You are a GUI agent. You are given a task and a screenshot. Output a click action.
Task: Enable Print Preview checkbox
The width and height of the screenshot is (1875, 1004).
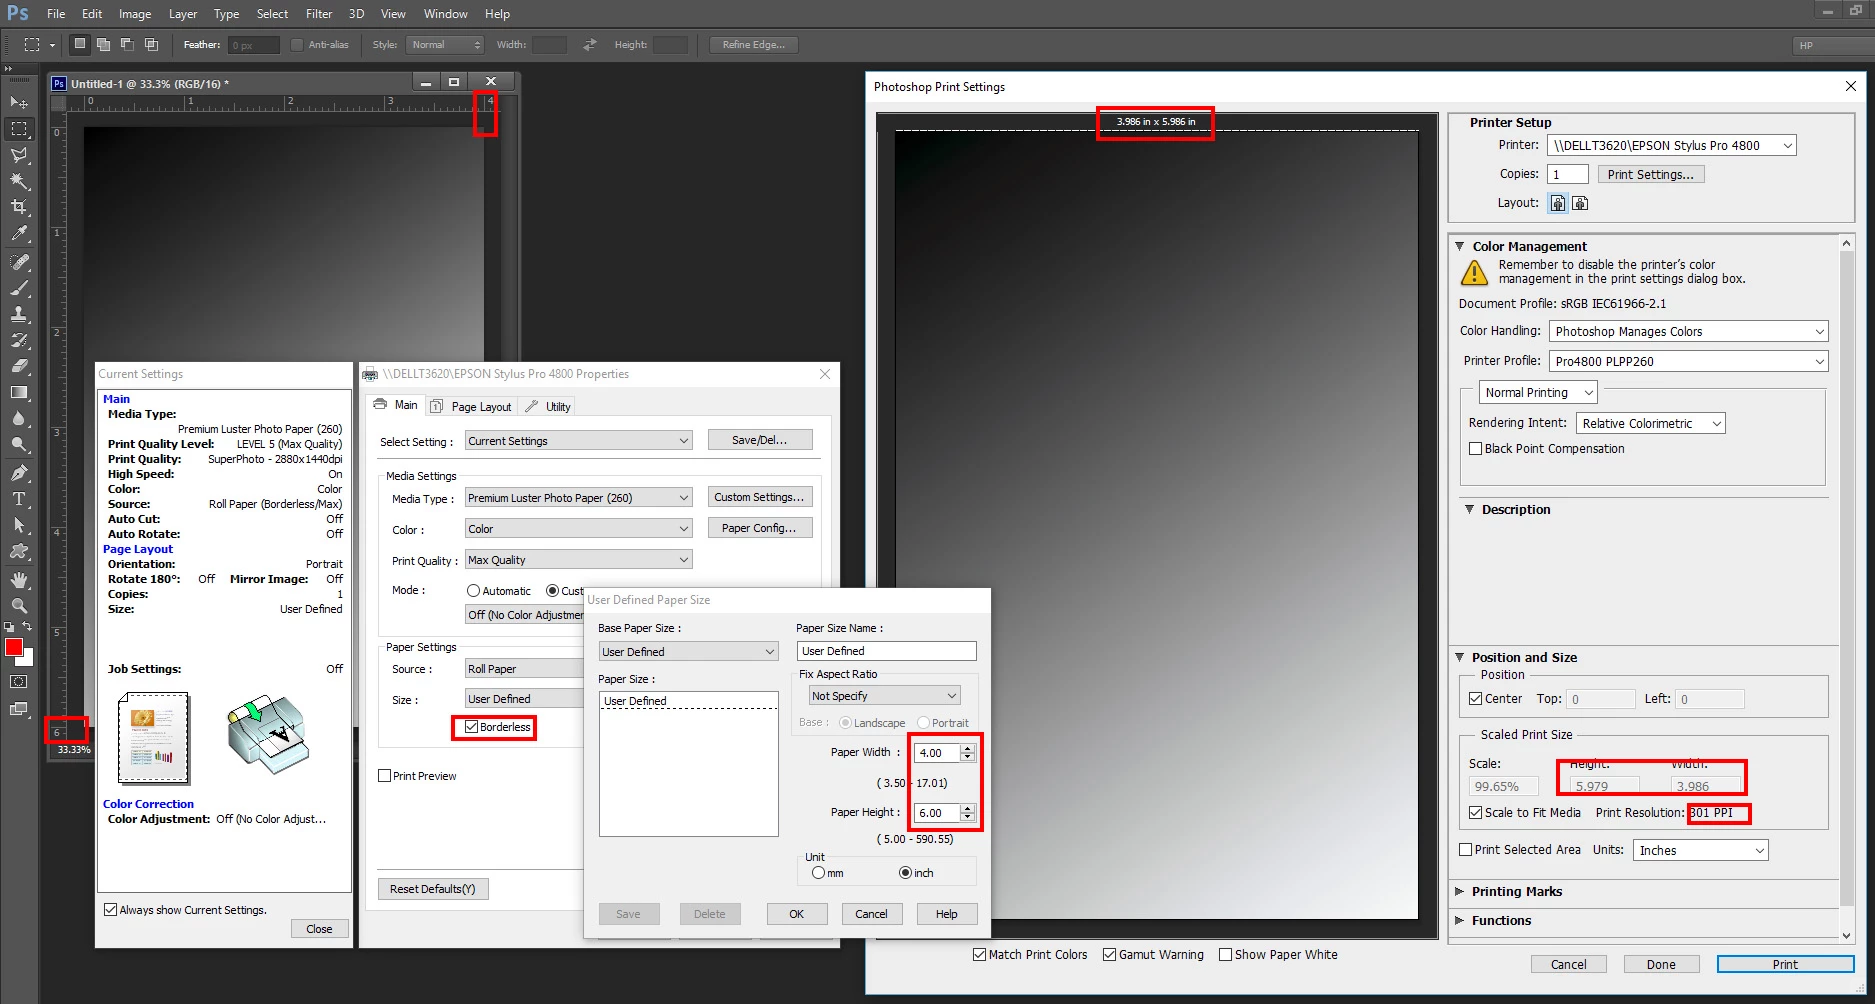(x=385, y=776)
